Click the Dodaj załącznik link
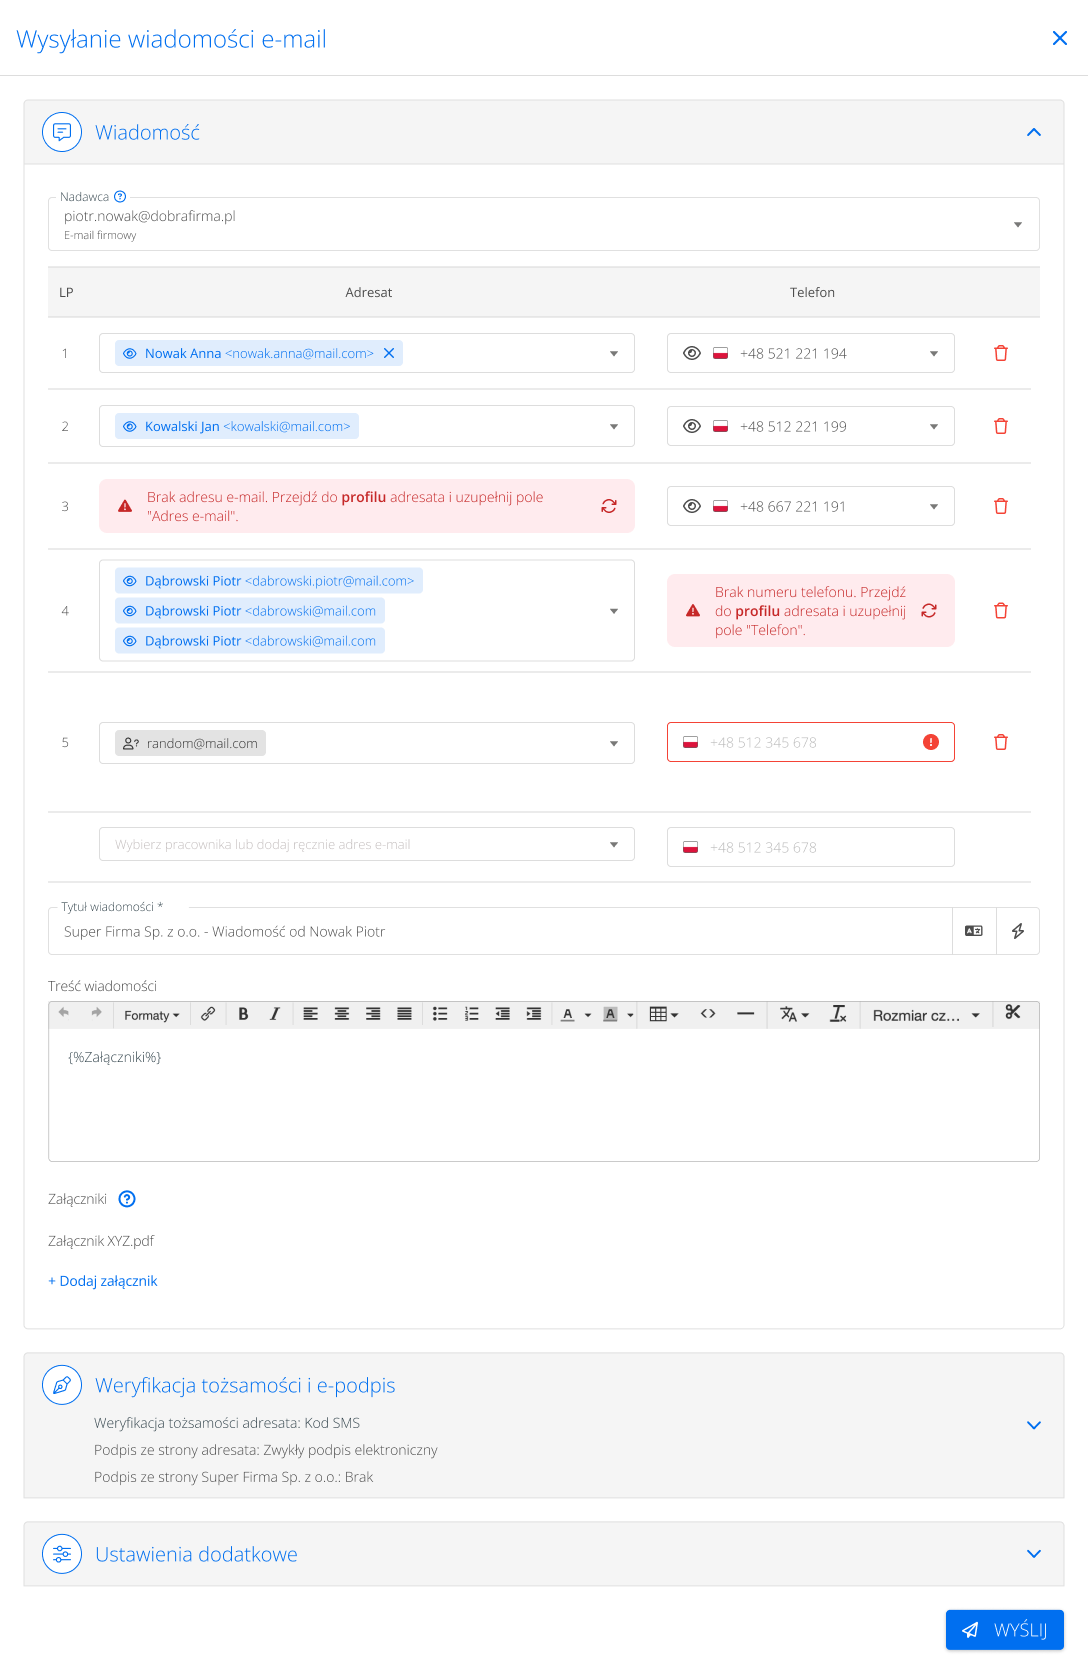 click(103, 1281)
